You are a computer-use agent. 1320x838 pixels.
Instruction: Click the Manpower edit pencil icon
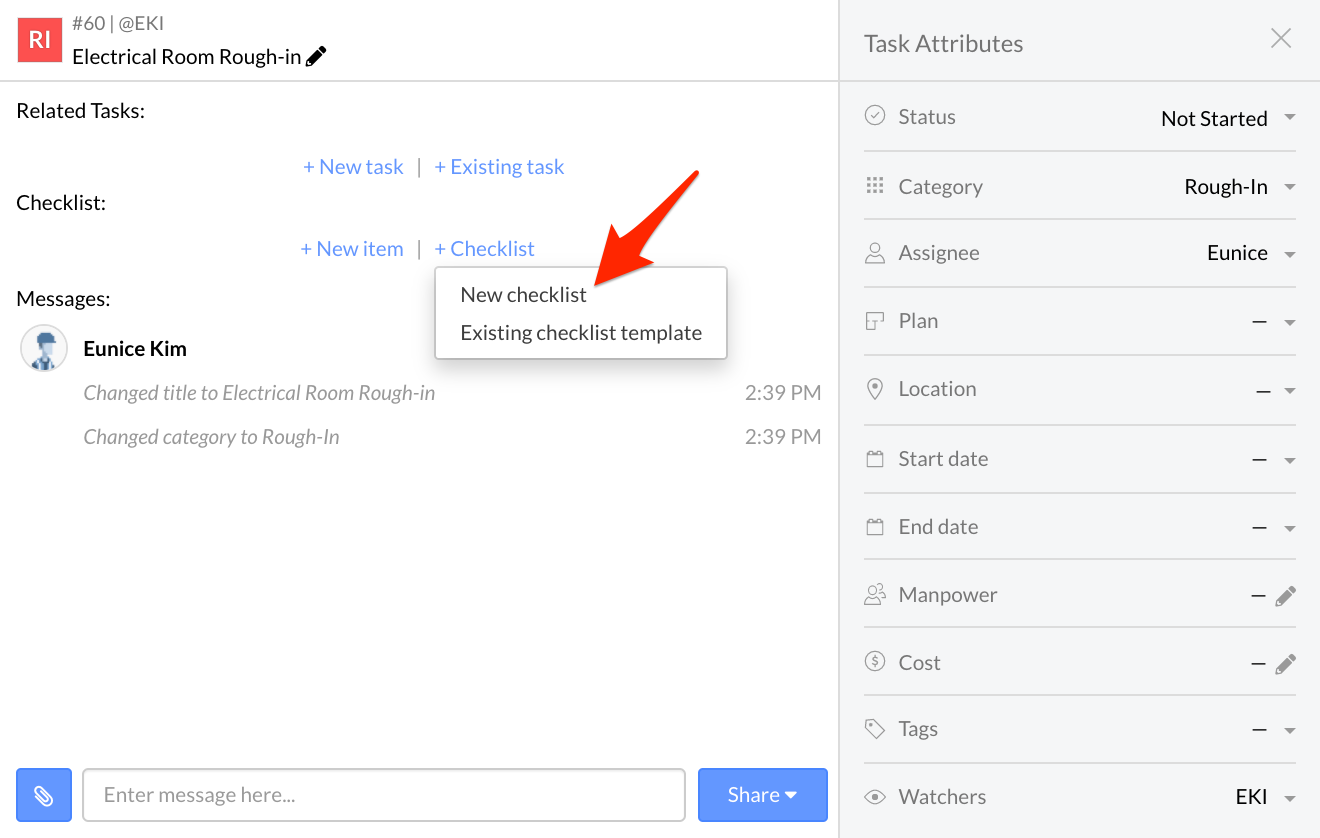click(x=1285, y=596)
